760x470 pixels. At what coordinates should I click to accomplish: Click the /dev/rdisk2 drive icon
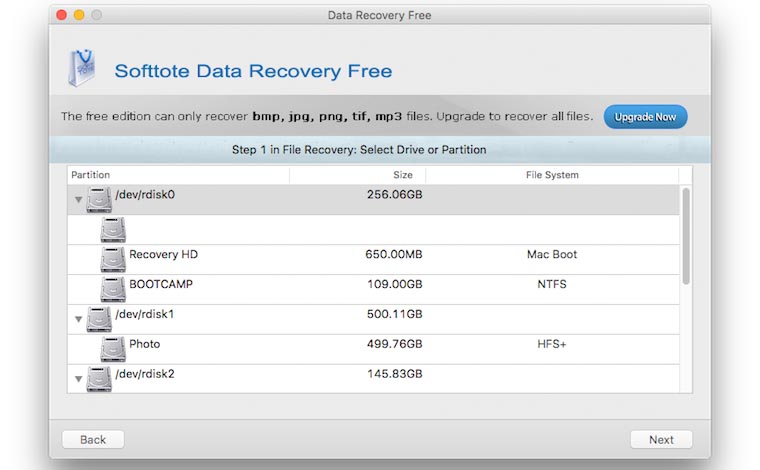[x=99, y=379]
